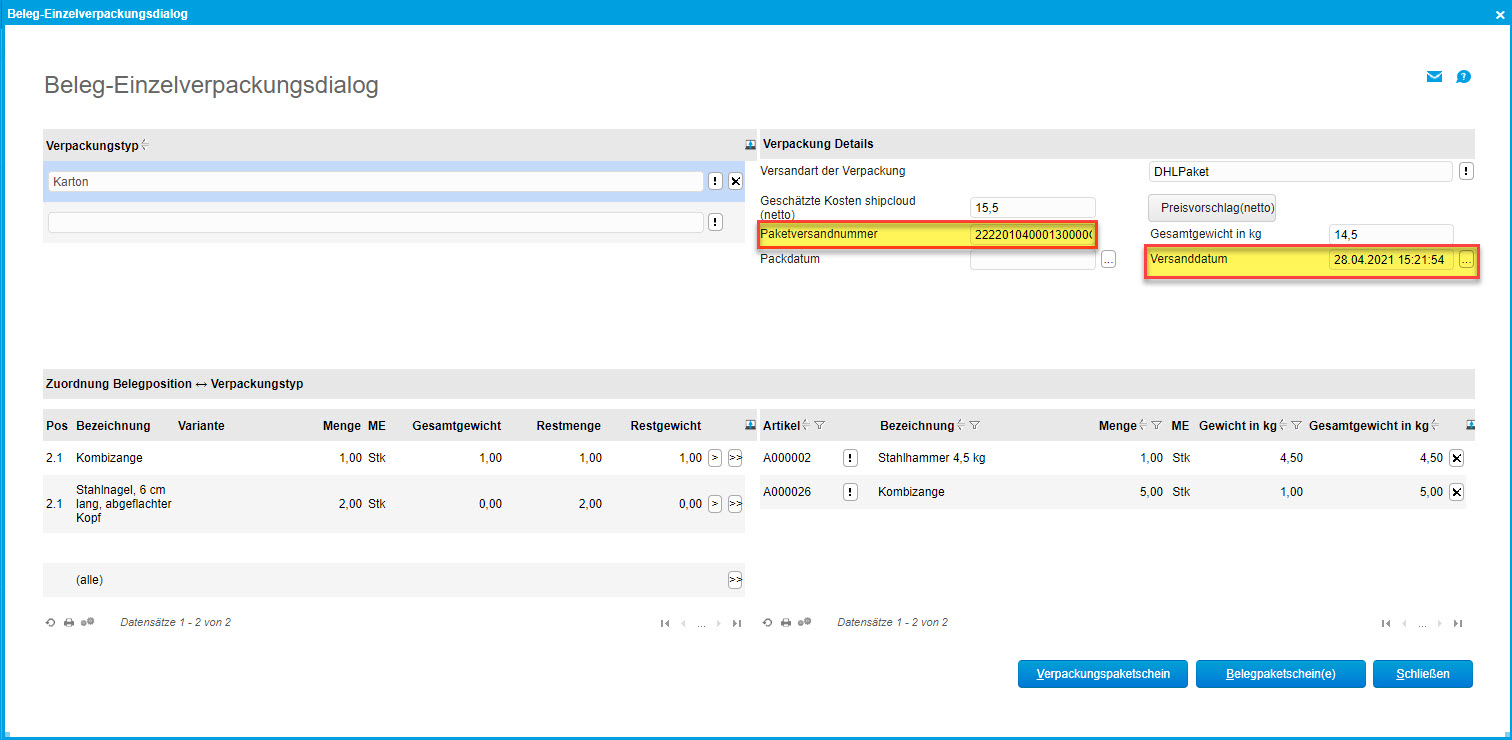Close the dialog via title bar X
Viewport: 1512px width, 740px height.
tap(1500, 14)
